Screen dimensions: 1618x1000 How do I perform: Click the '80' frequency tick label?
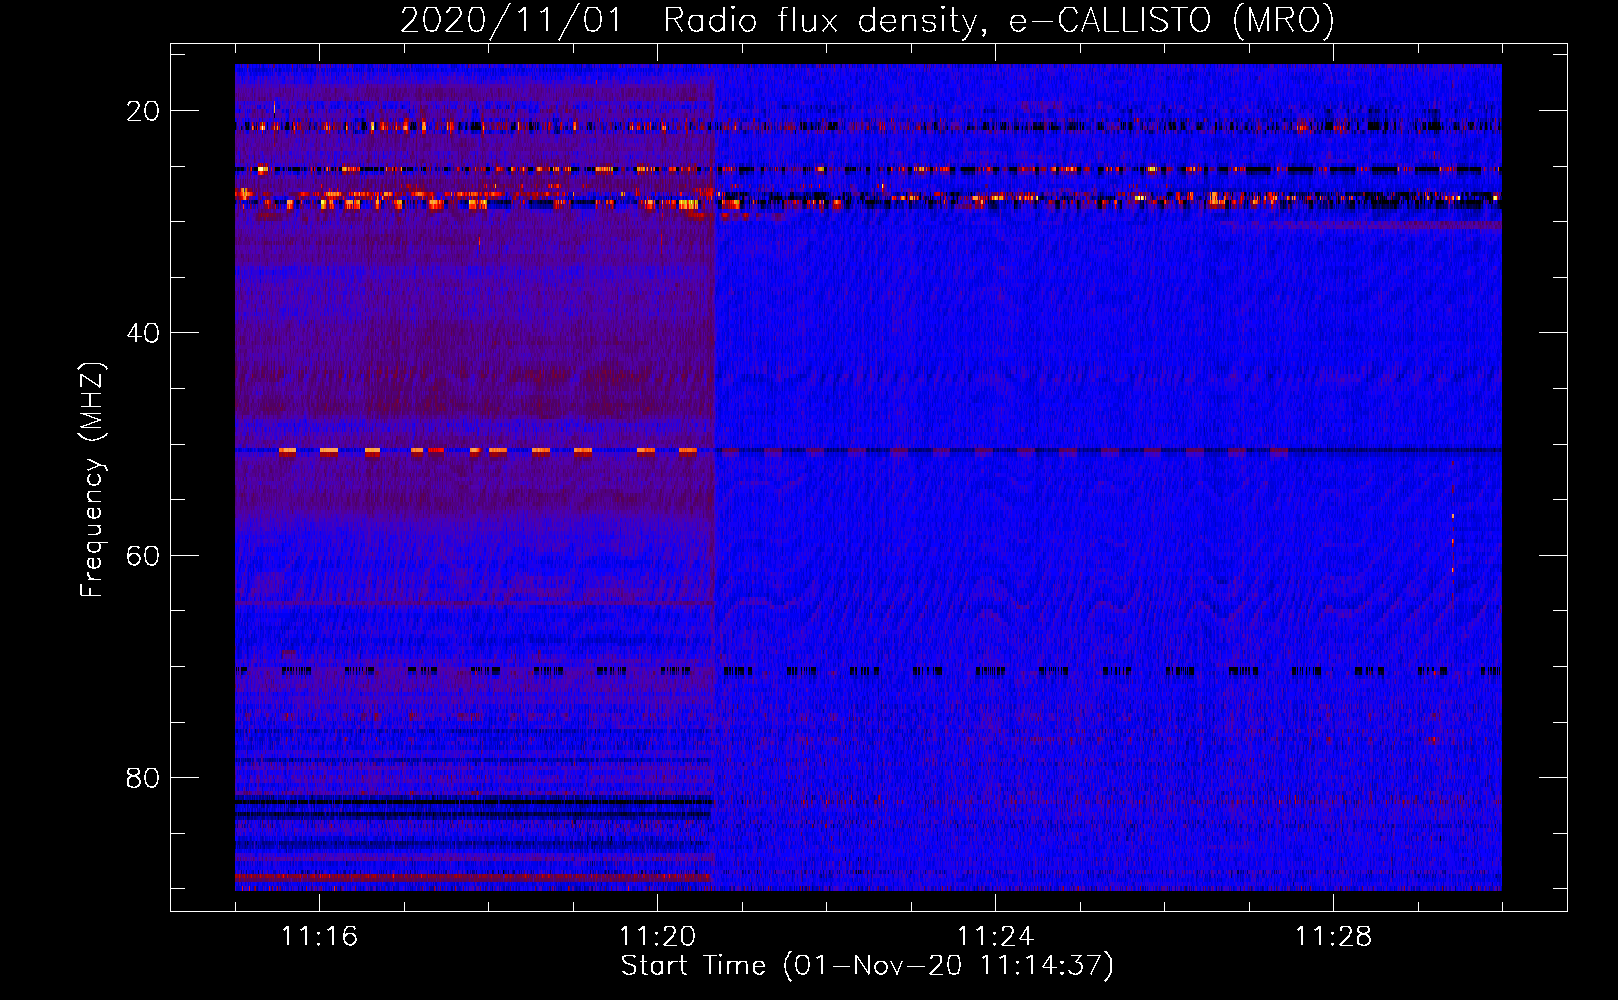[143, 778]
